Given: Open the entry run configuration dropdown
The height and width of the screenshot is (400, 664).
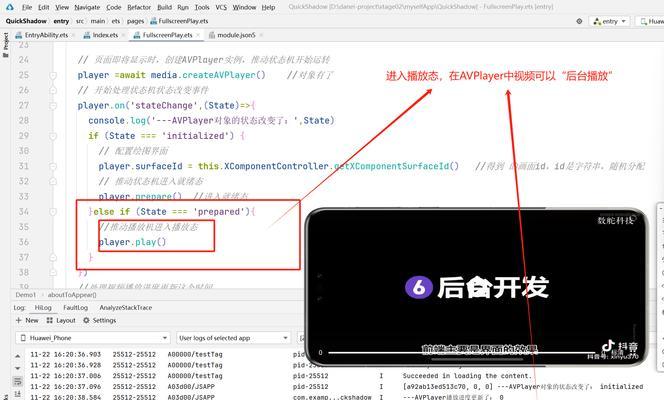Looking at the screenshot, I should [609, 21].
